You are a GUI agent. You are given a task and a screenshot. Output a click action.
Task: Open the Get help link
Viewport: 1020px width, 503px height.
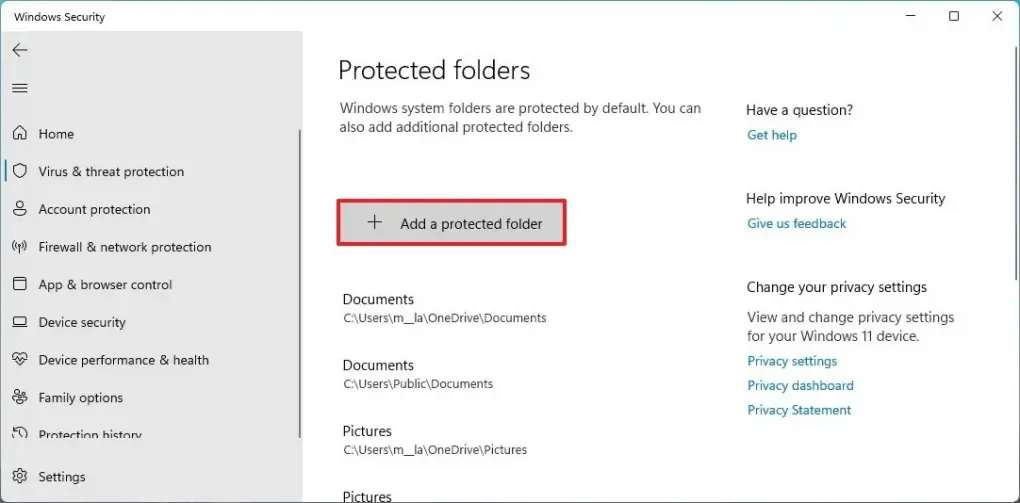pyautogui.click(x=772, y=135)
